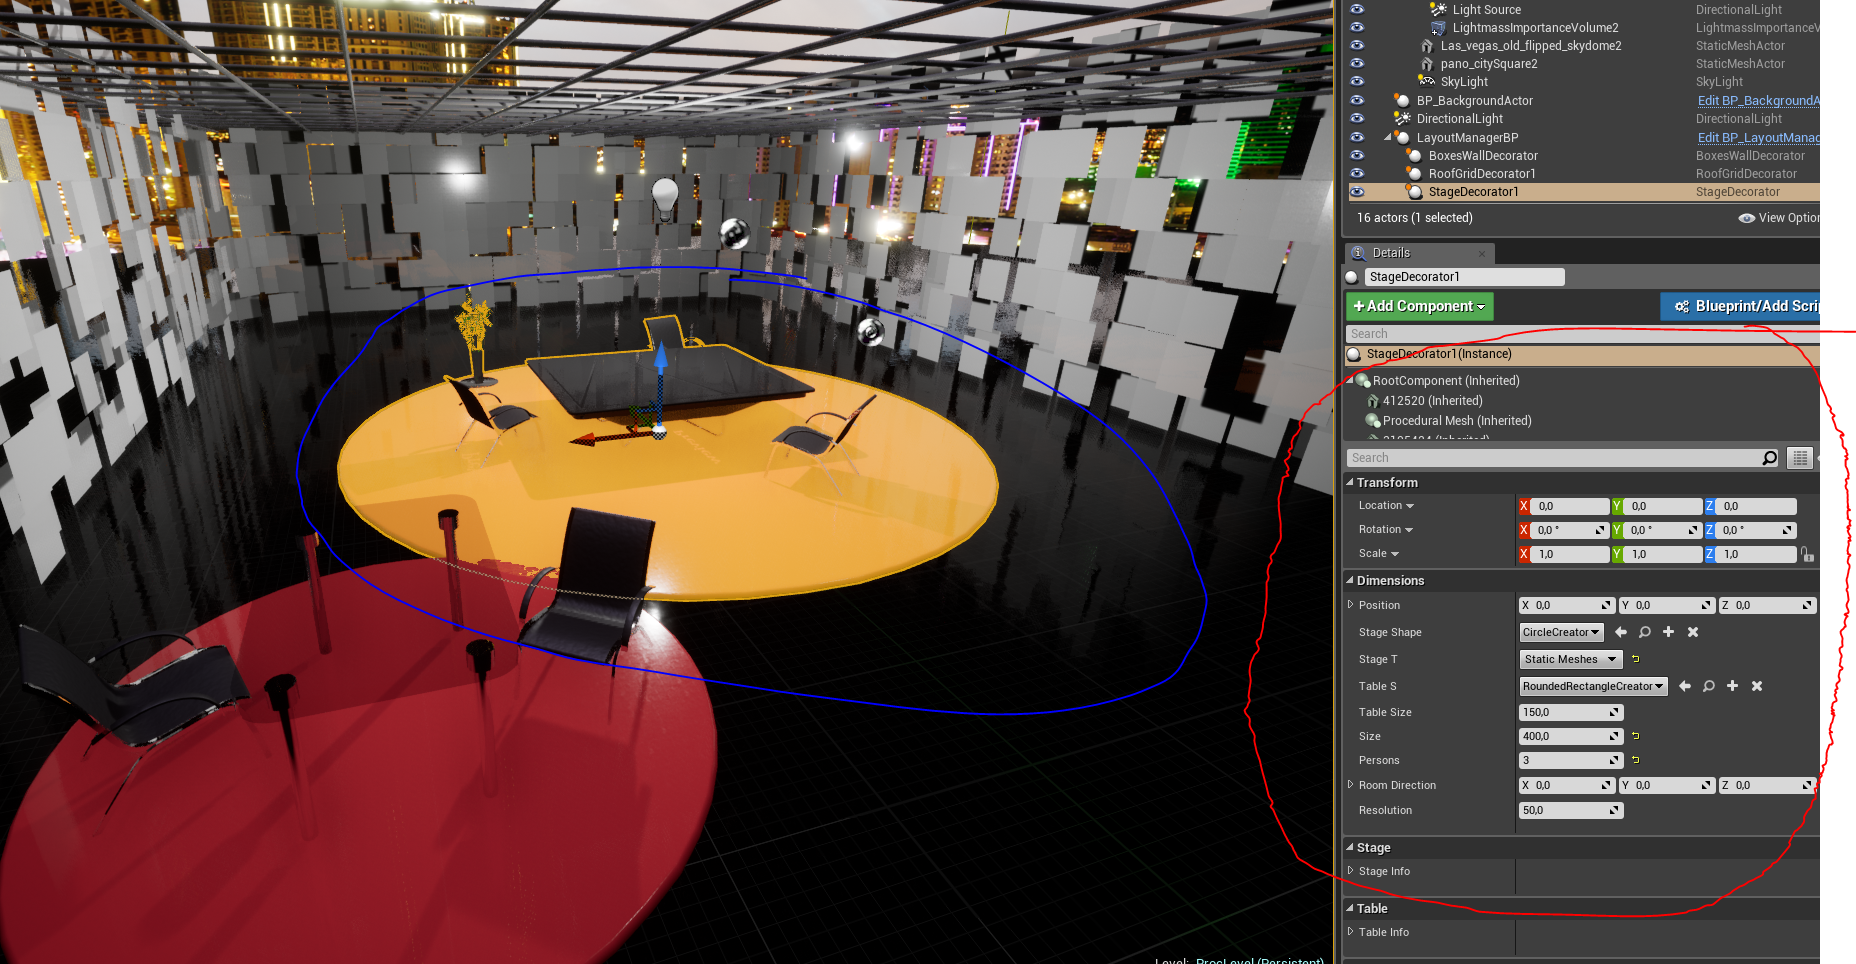This screenshot has width=1856, height=964.
Task: Click the Table Size input field
Action: click(x=1564, y=712)
